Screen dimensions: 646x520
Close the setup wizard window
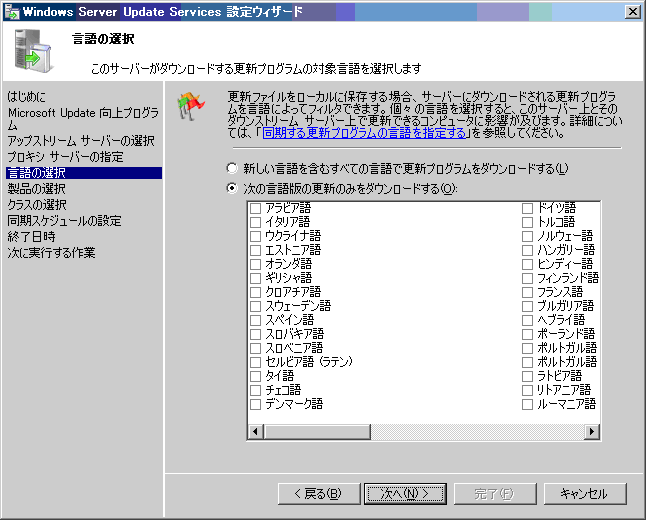point(632,12)
